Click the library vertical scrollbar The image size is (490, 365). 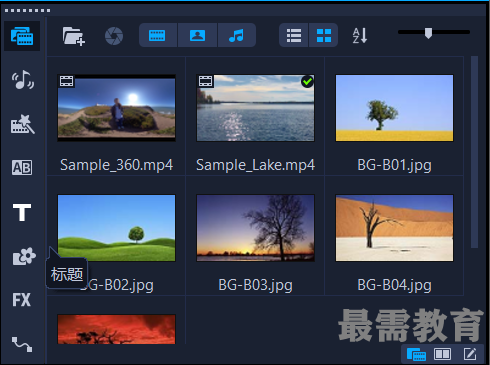[474, 152]
